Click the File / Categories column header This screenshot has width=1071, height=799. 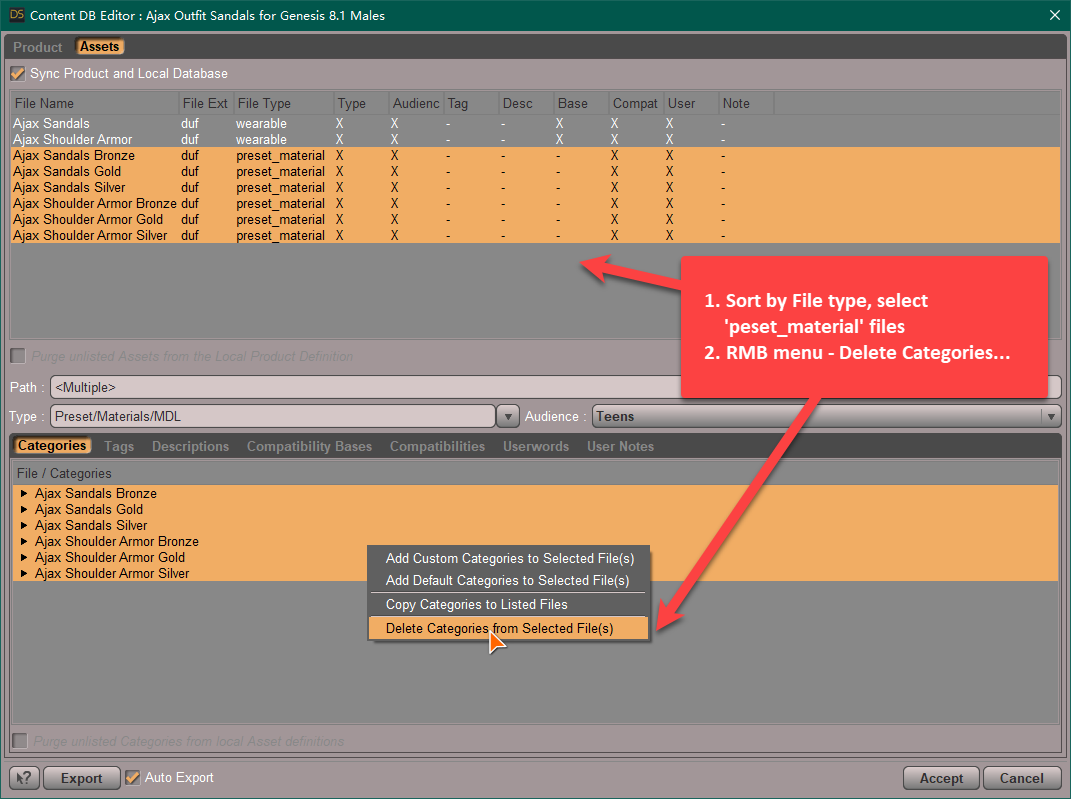535,473
